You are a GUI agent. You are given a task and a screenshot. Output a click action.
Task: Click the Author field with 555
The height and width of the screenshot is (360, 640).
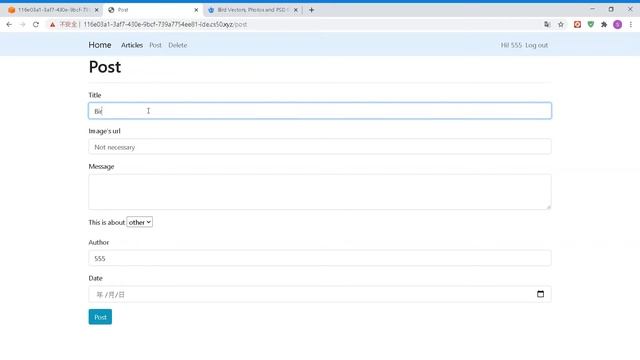(320, 258)
